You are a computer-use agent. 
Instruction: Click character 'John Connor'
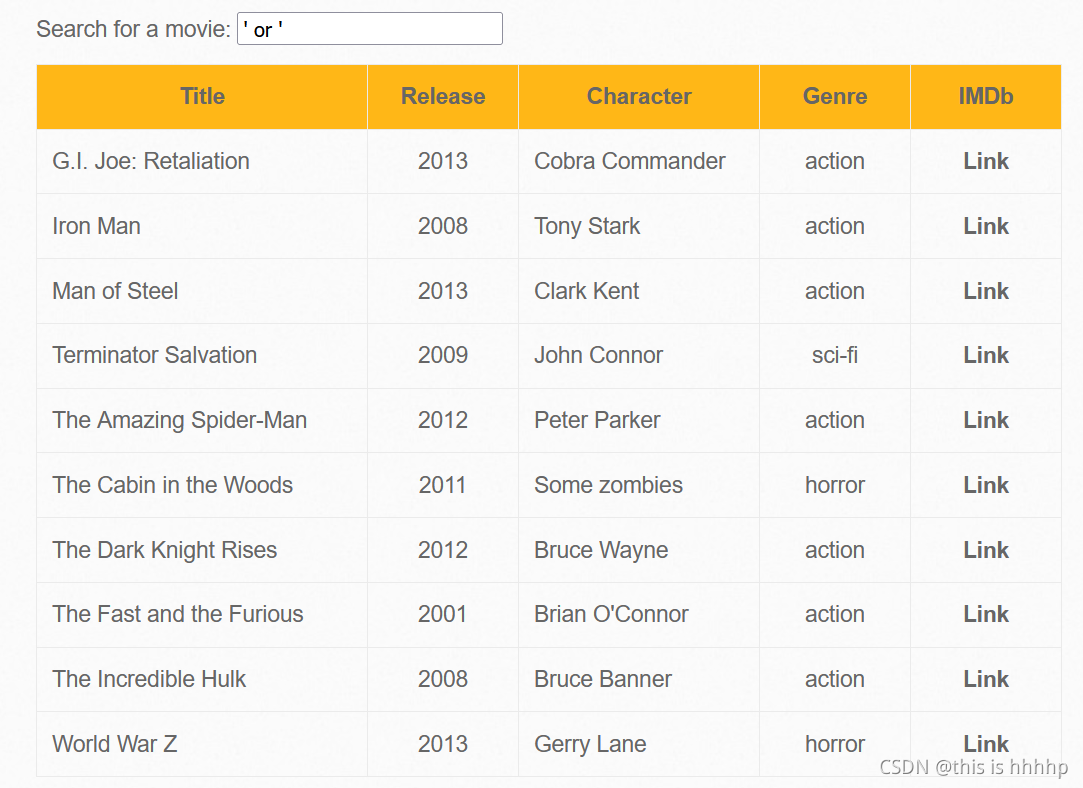coord(598,355)
